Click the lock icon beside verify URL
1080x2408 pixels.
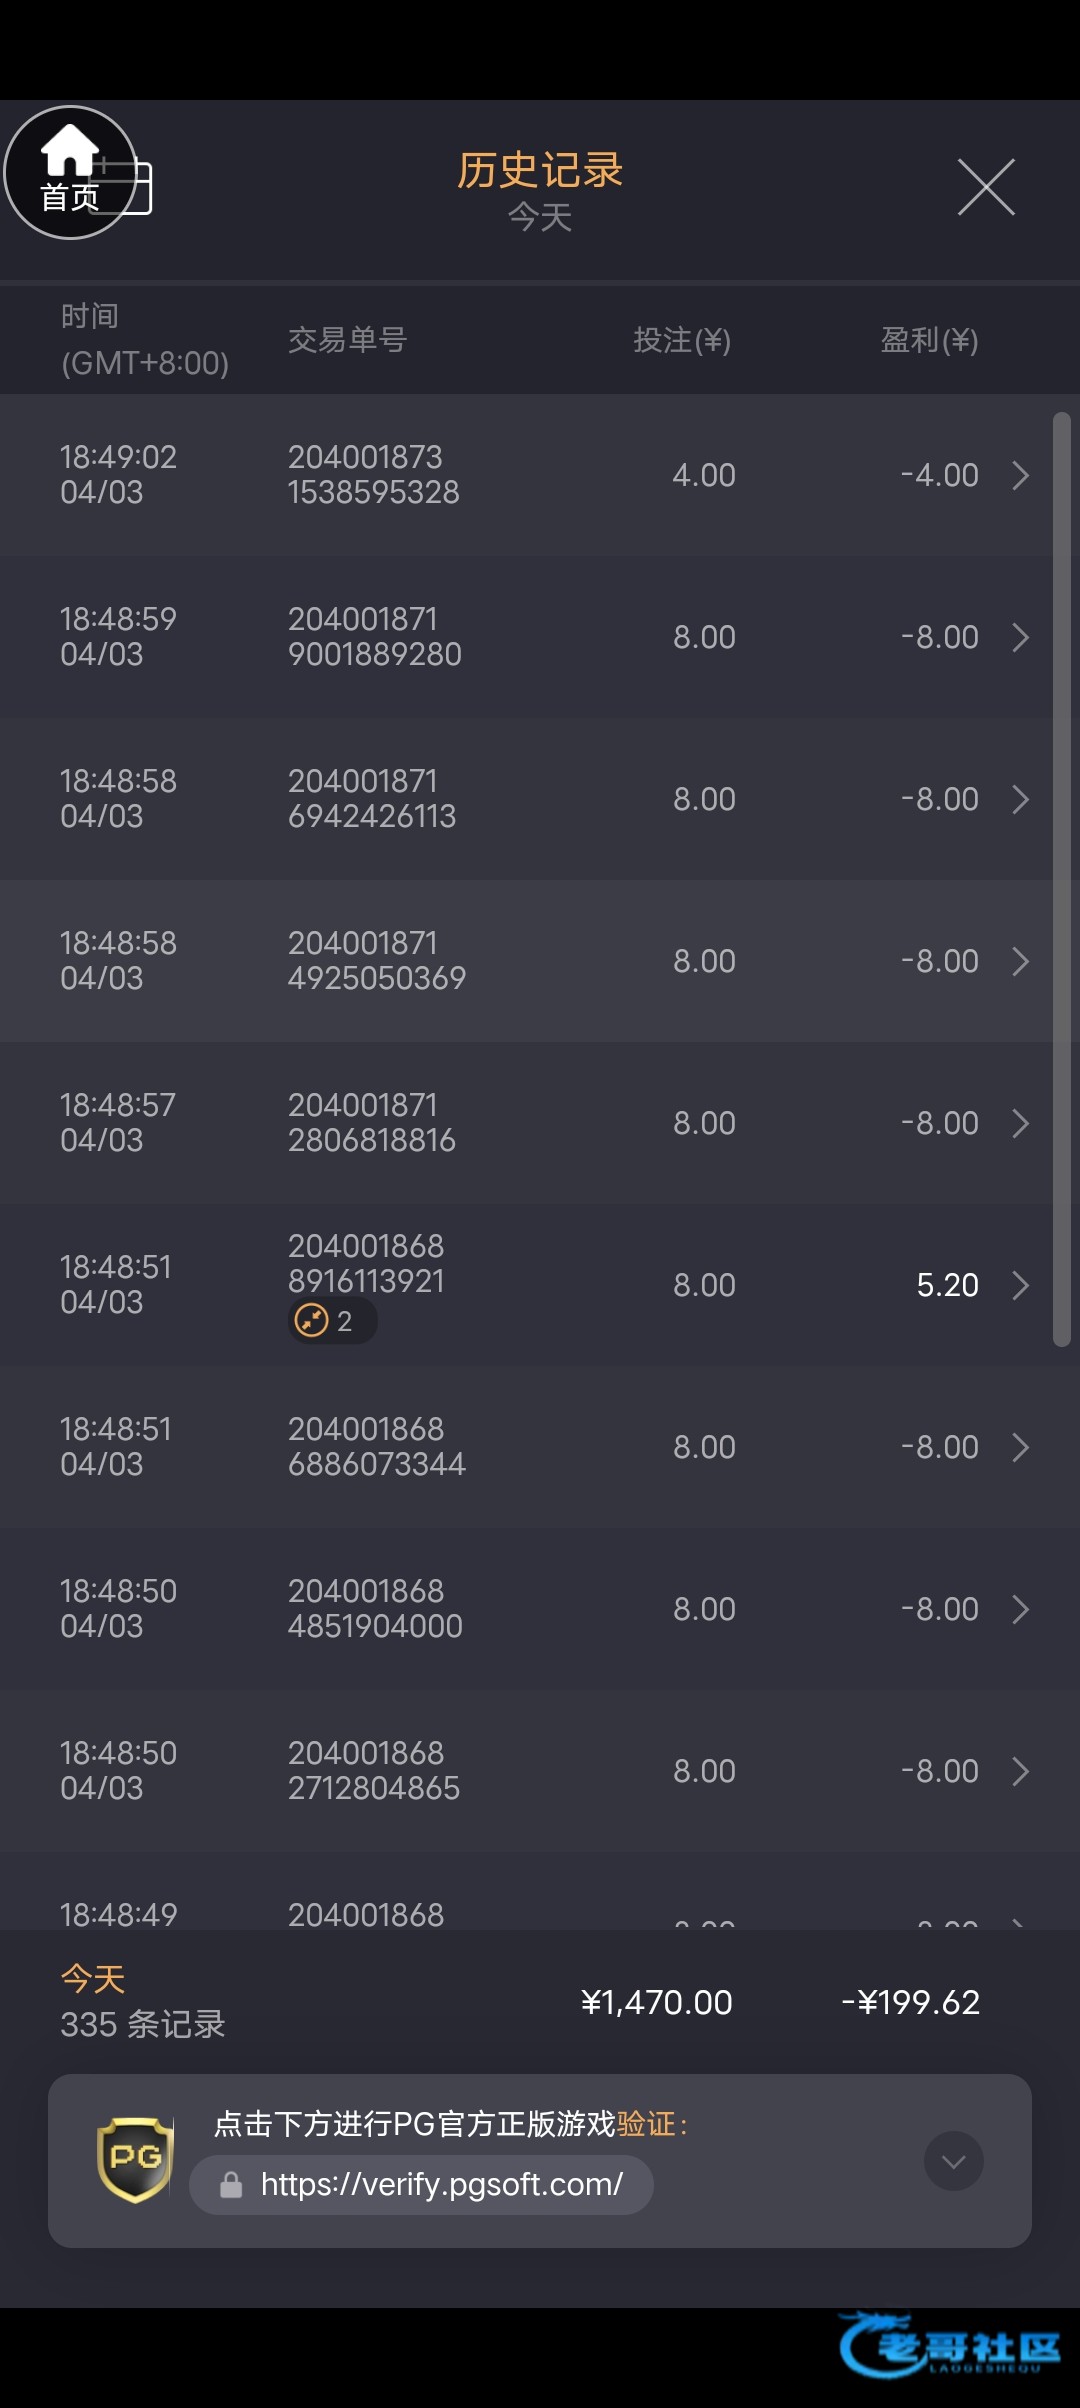coord(231,2185)
